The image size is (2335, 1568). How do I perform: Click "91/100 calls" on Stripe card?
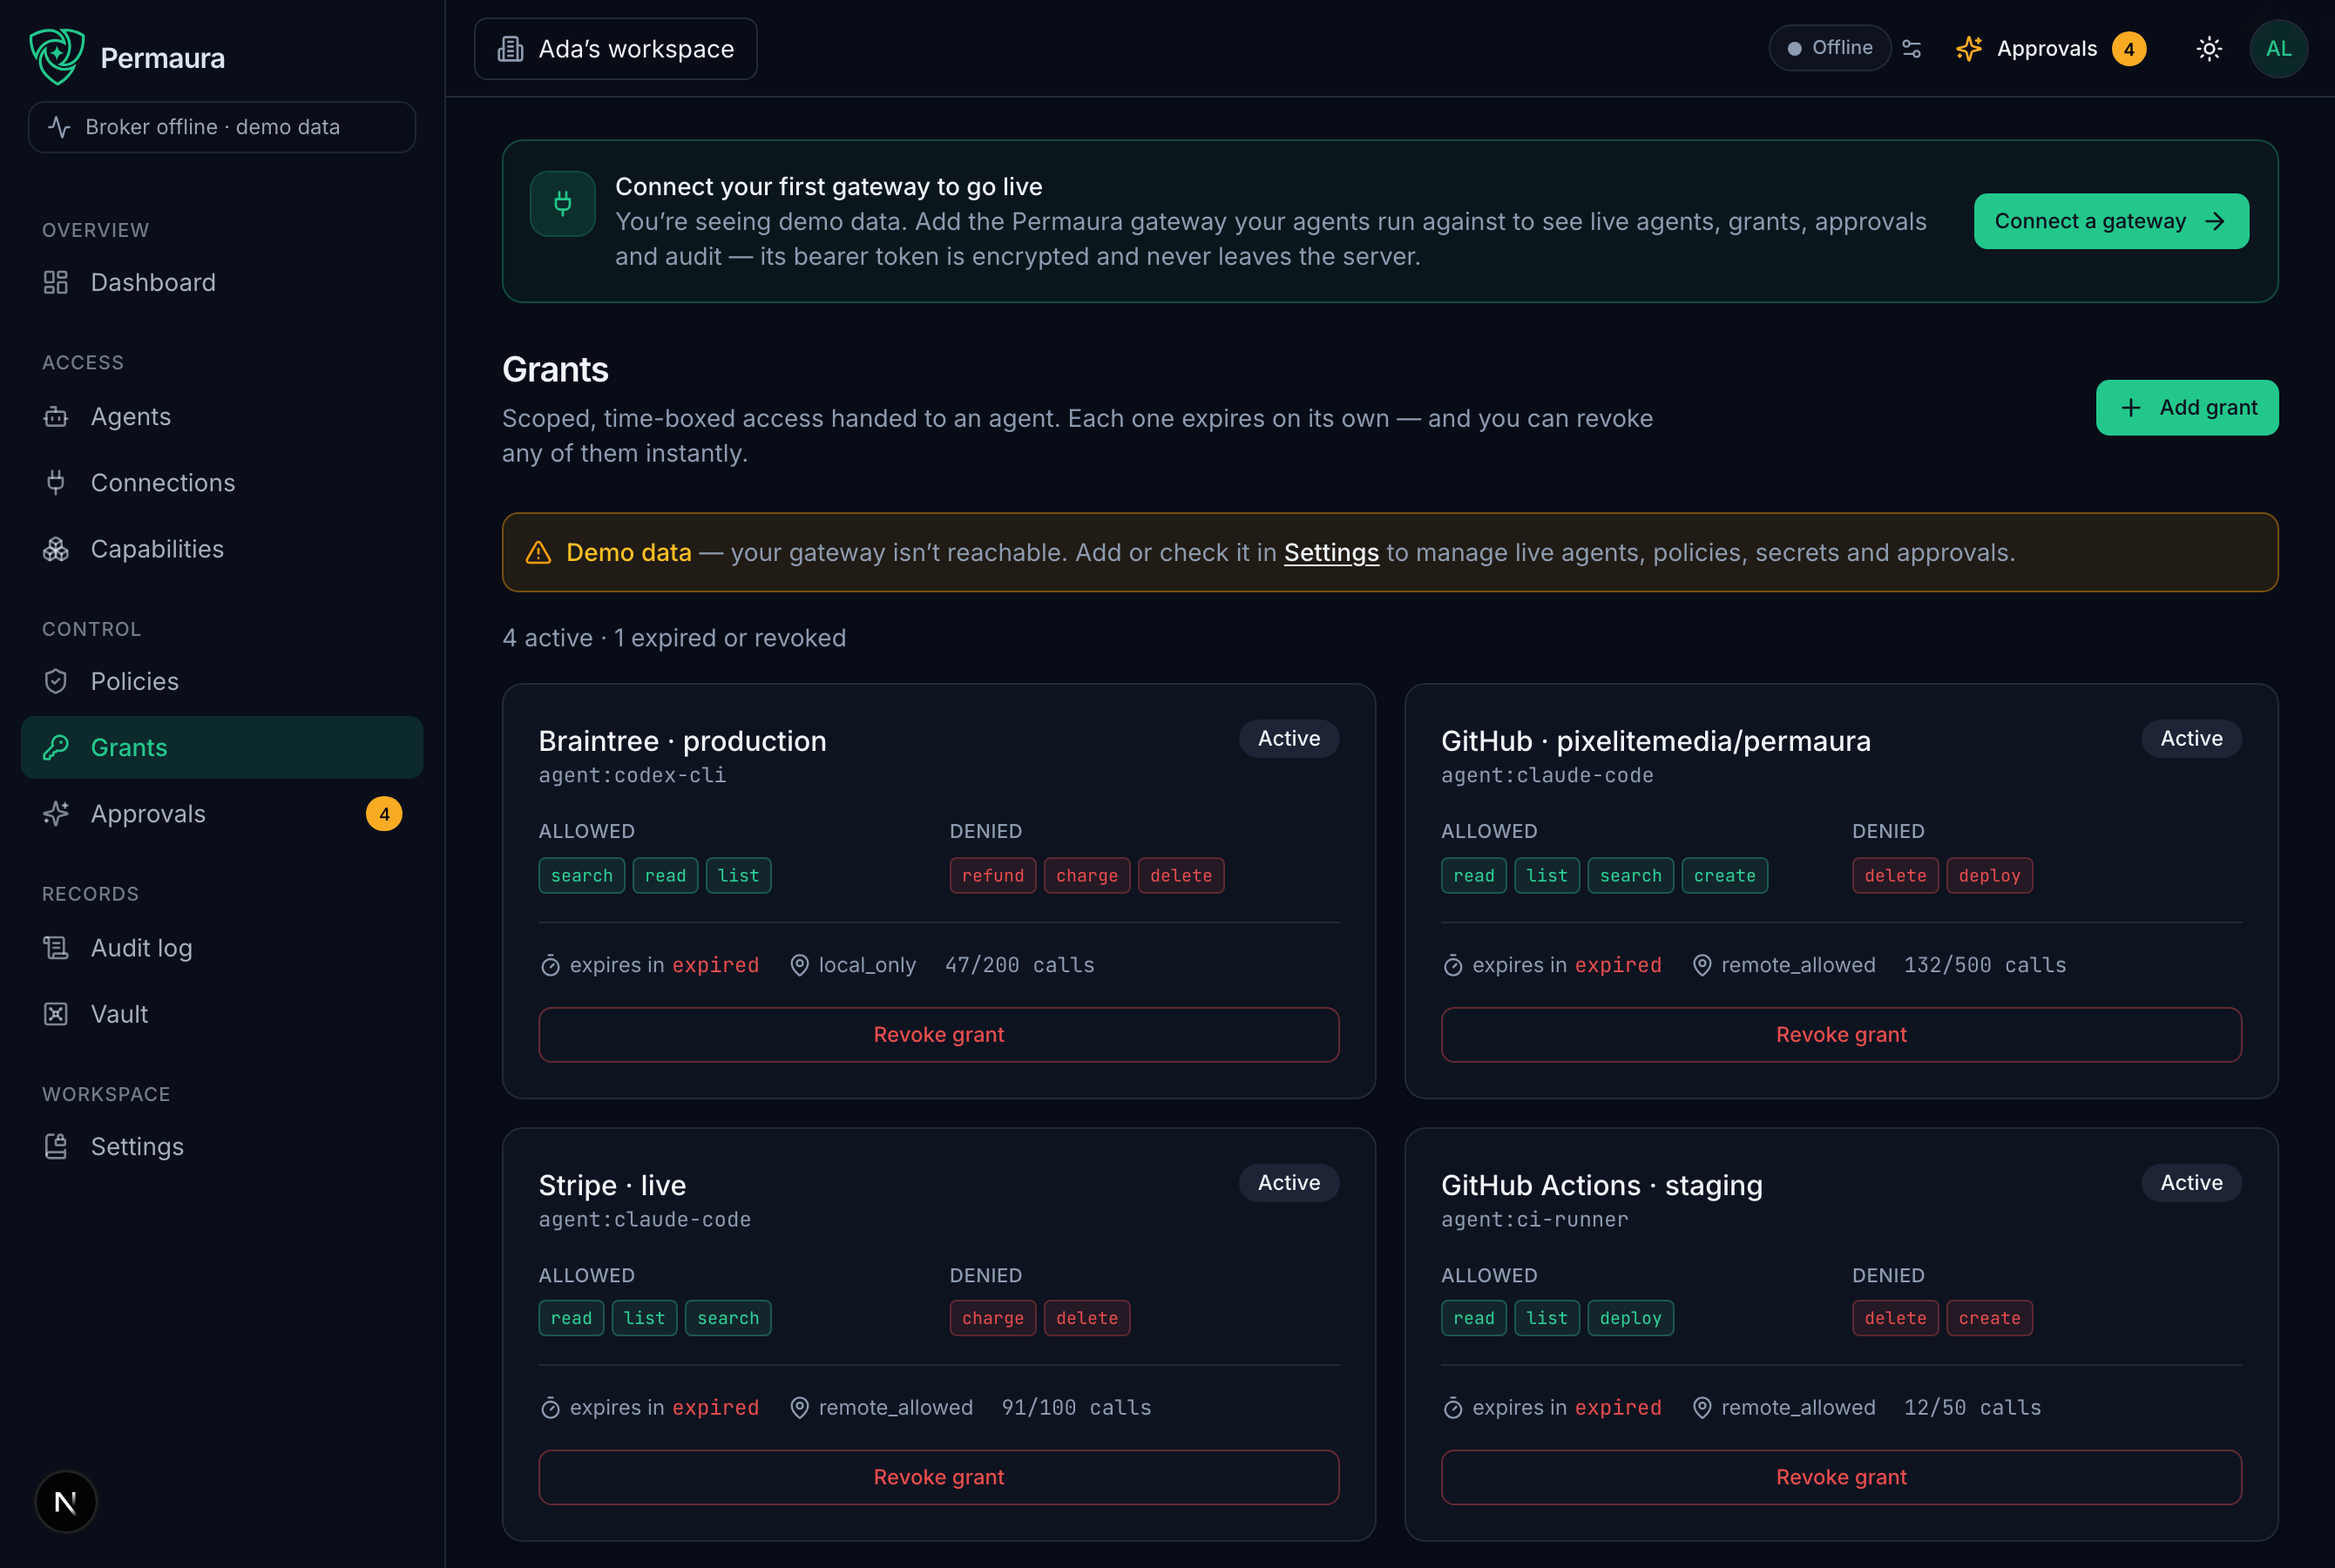point(1076,1407)
